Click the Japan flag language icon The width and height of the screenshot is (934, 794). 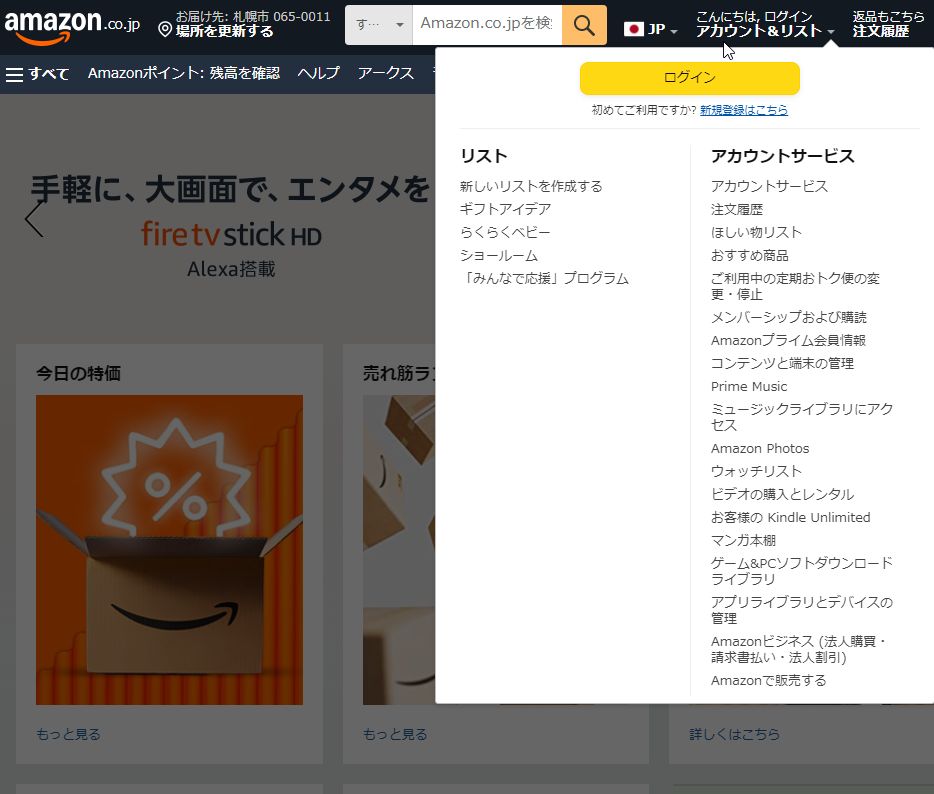pos(633,29)
